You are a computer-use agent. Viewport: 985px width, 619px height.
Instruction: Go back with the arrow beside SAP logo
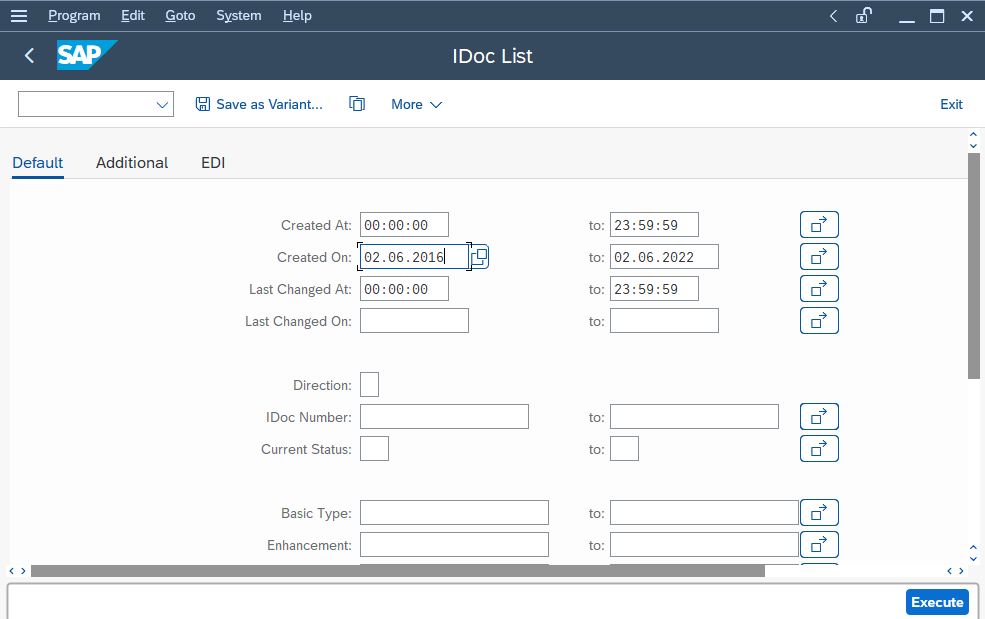29,56
